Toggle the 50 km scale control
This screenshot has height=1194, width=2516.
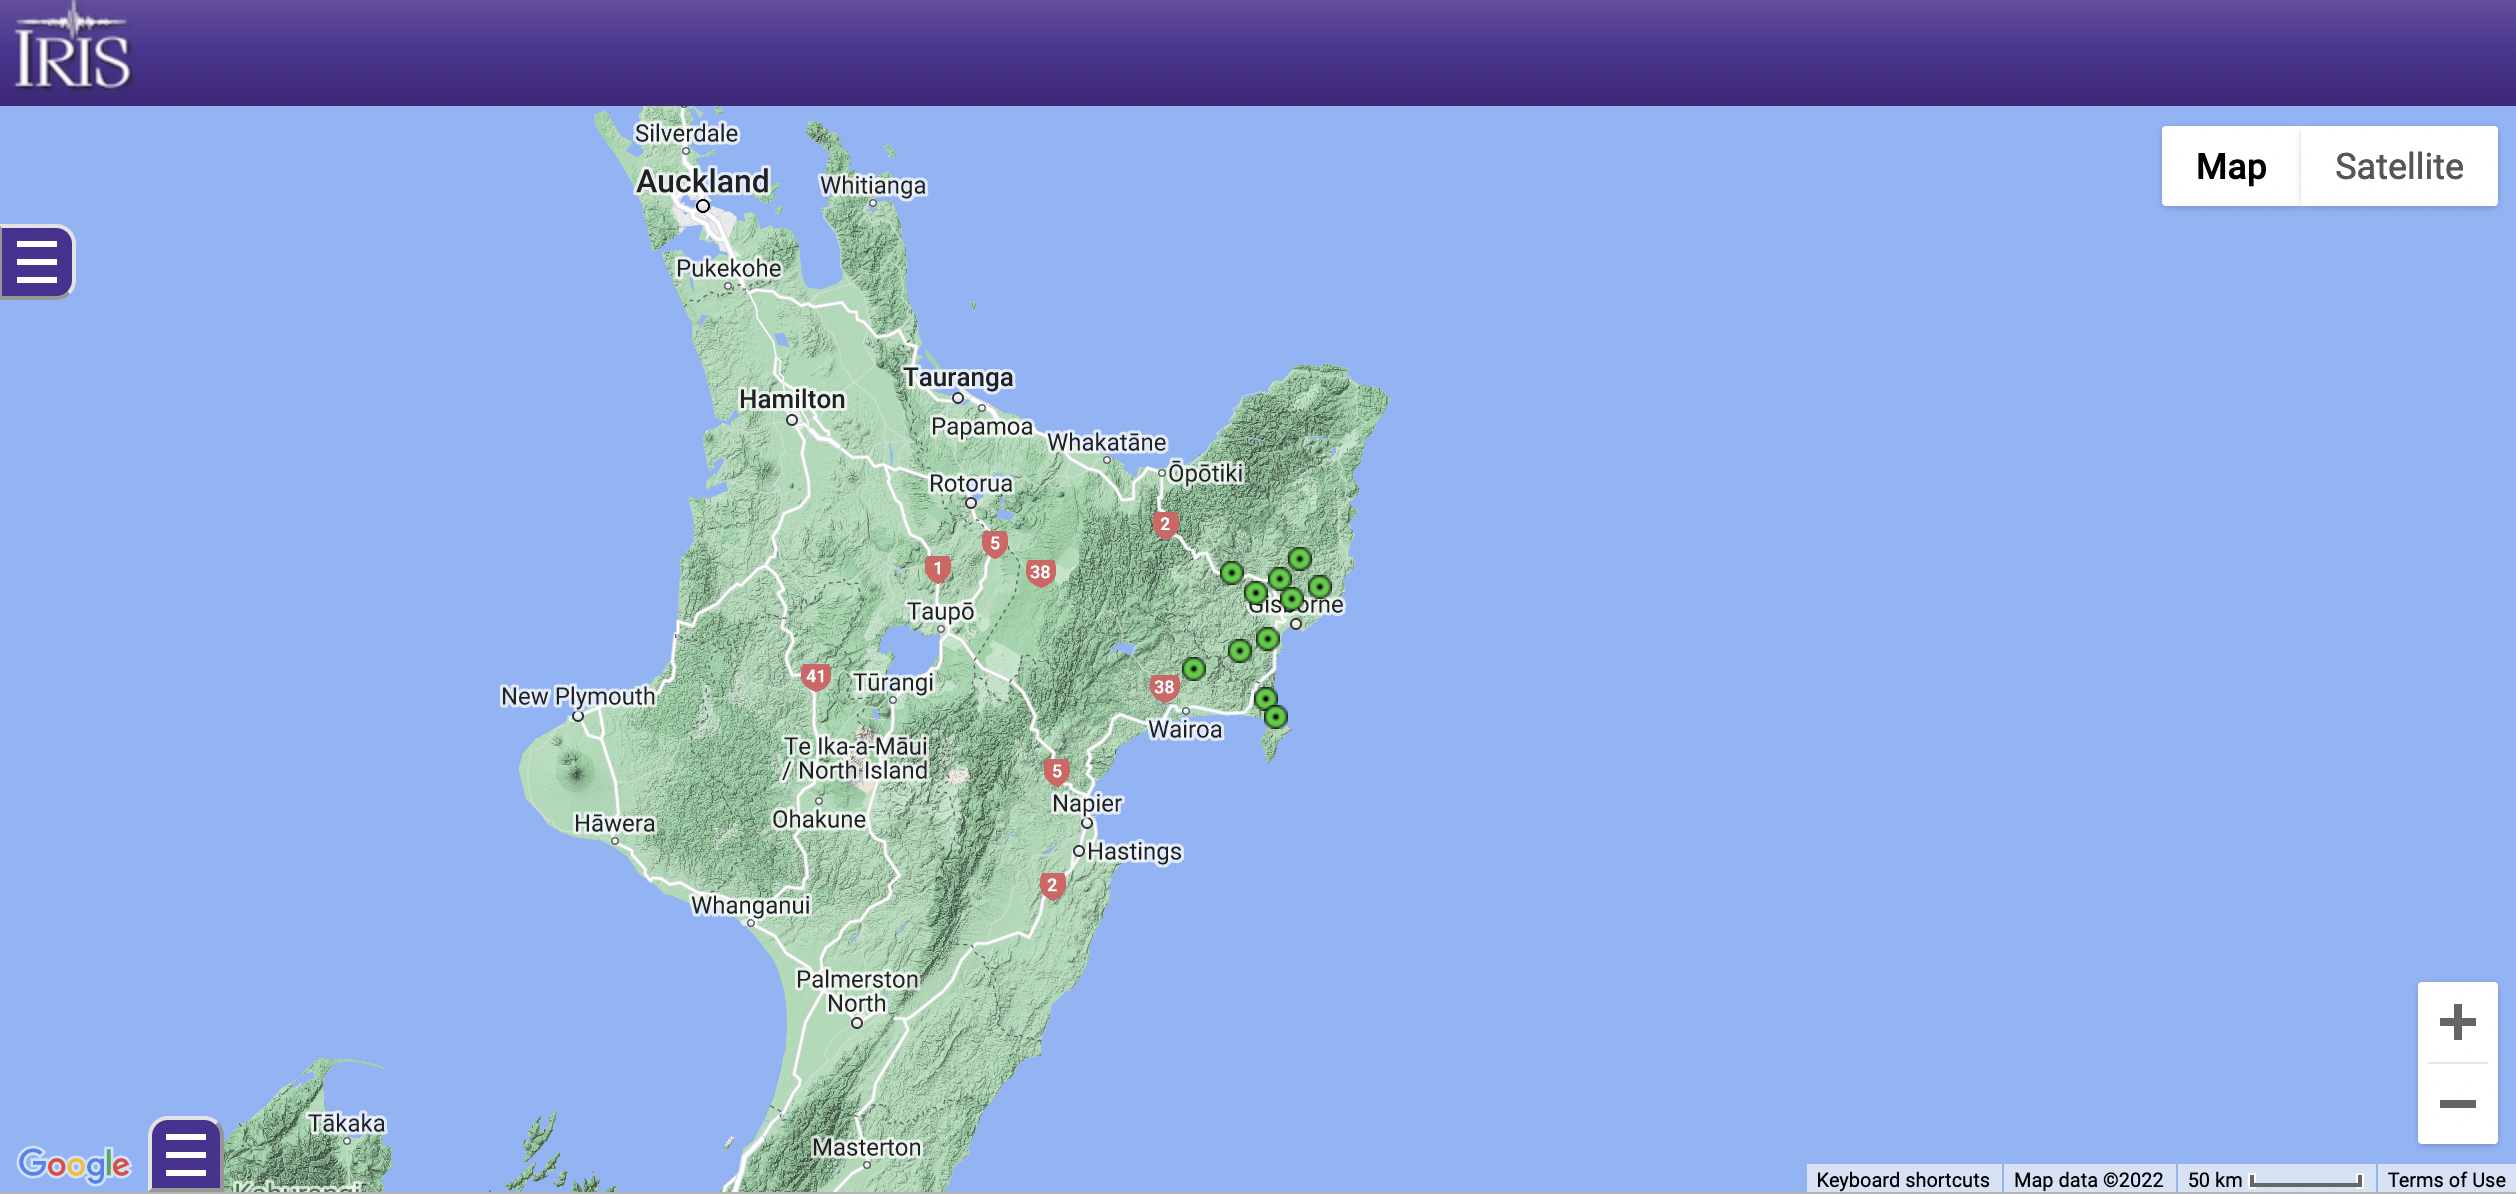(x=2275, y=1180)
